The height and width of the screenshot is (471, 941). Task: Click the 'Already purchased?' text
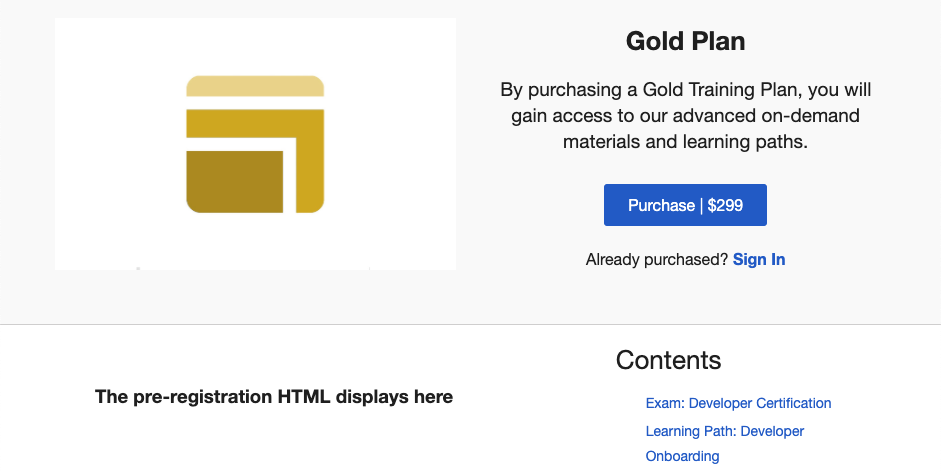click(x=657, y=259)
